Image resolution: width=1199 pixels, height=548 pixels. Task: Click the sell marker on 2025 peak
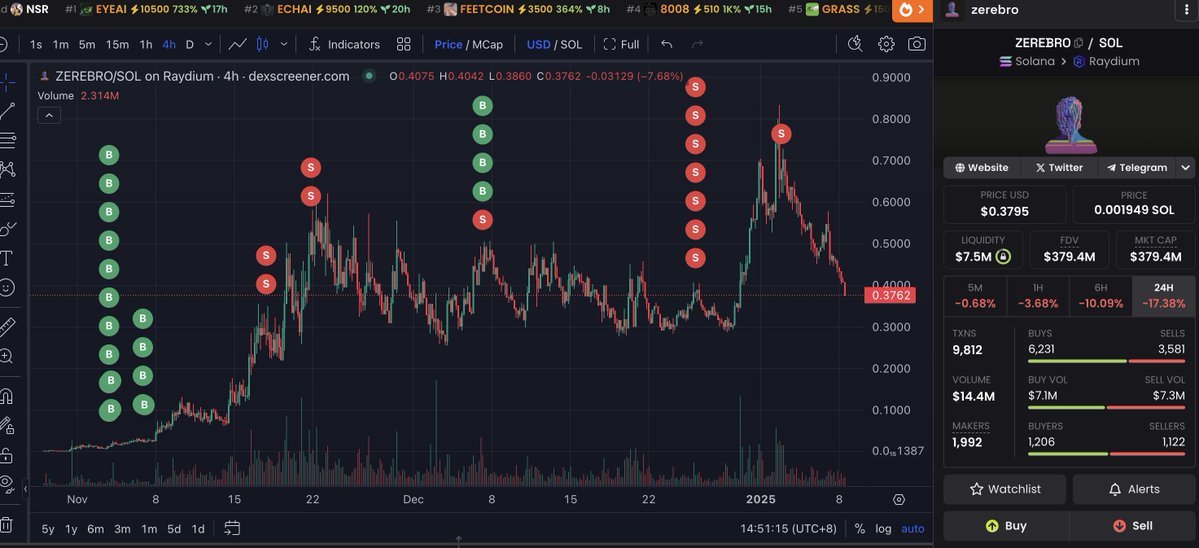(781, 134)
